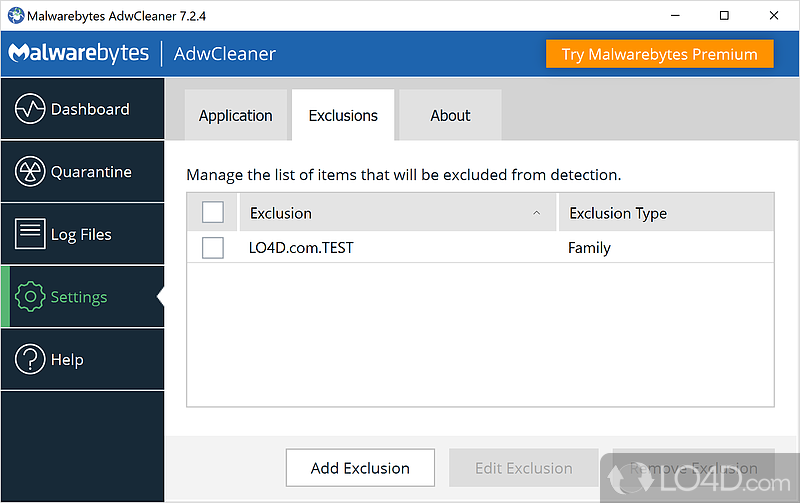The image size is (800, 503).
Task: Switch to the Application tab
Action: click(235, 116)
